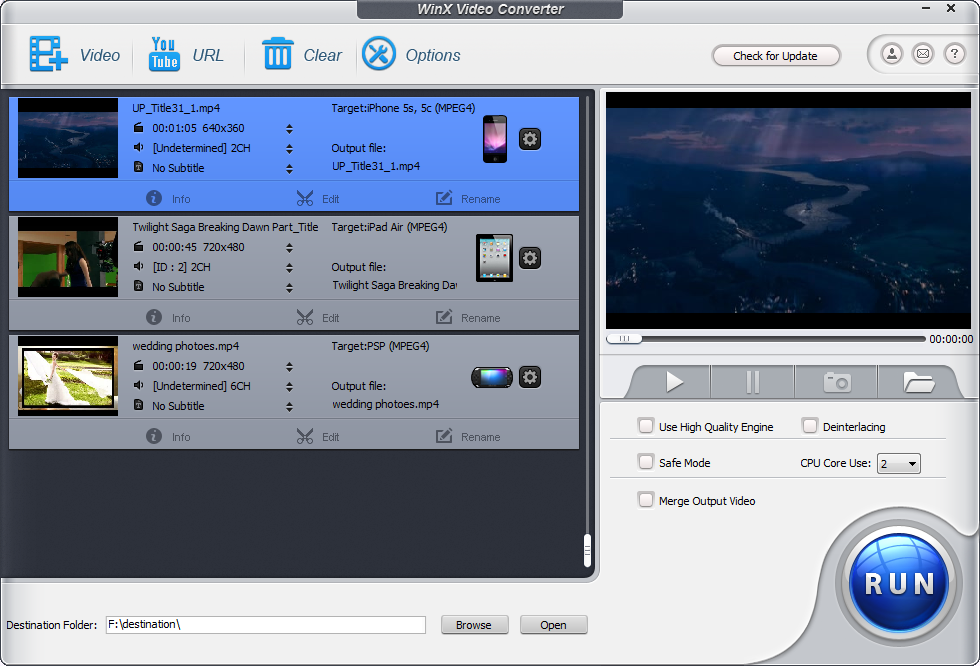Open settings gear for UP_Title31_1.mp4
980x666 pixels.
(530, 139)
